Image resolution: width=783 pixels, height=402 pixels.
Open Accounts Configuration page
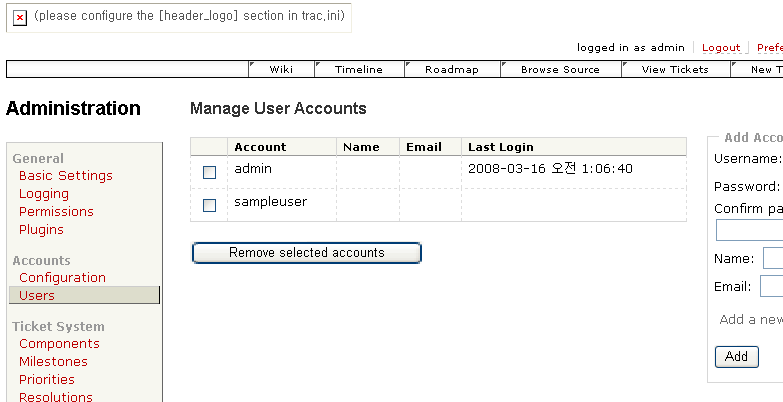point(62,278)
